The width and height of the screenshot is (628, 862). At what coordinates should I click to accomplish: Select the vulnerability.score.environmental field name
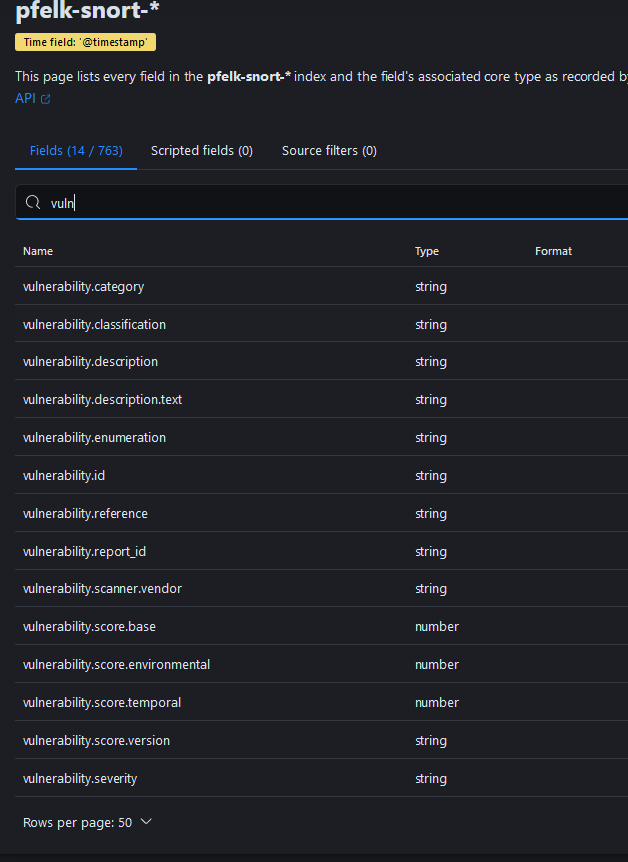(117, 665)
